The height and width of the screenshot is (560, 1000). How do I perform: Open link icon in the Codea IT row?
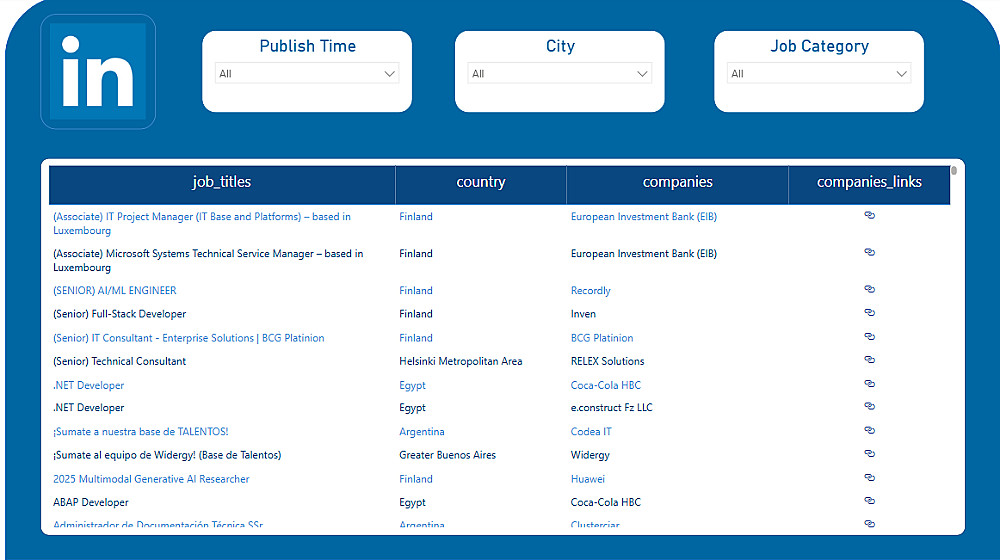(x=869, y=430)
